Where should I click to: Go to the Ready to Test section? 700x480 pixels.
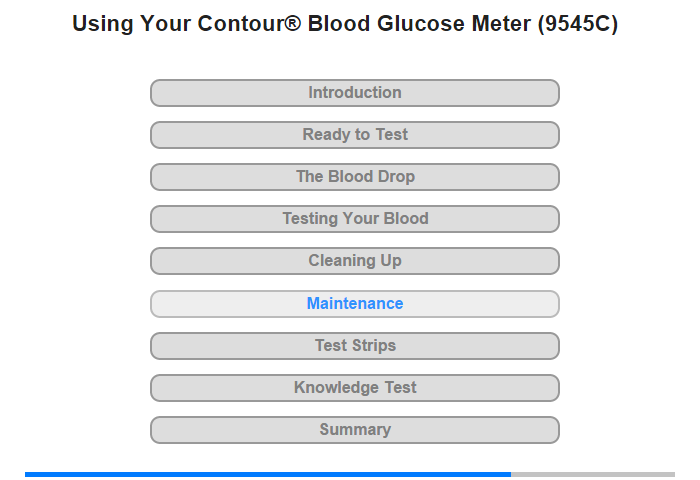(354, 135)
